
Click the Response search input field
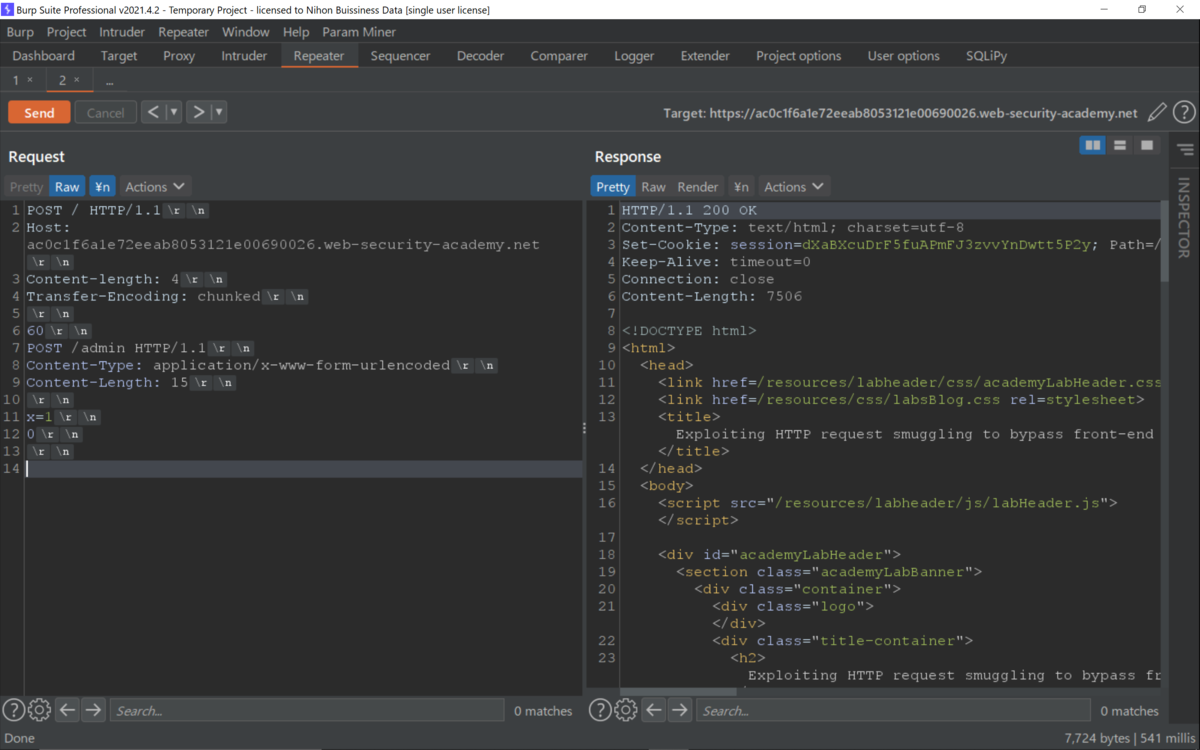pos(892,710)
